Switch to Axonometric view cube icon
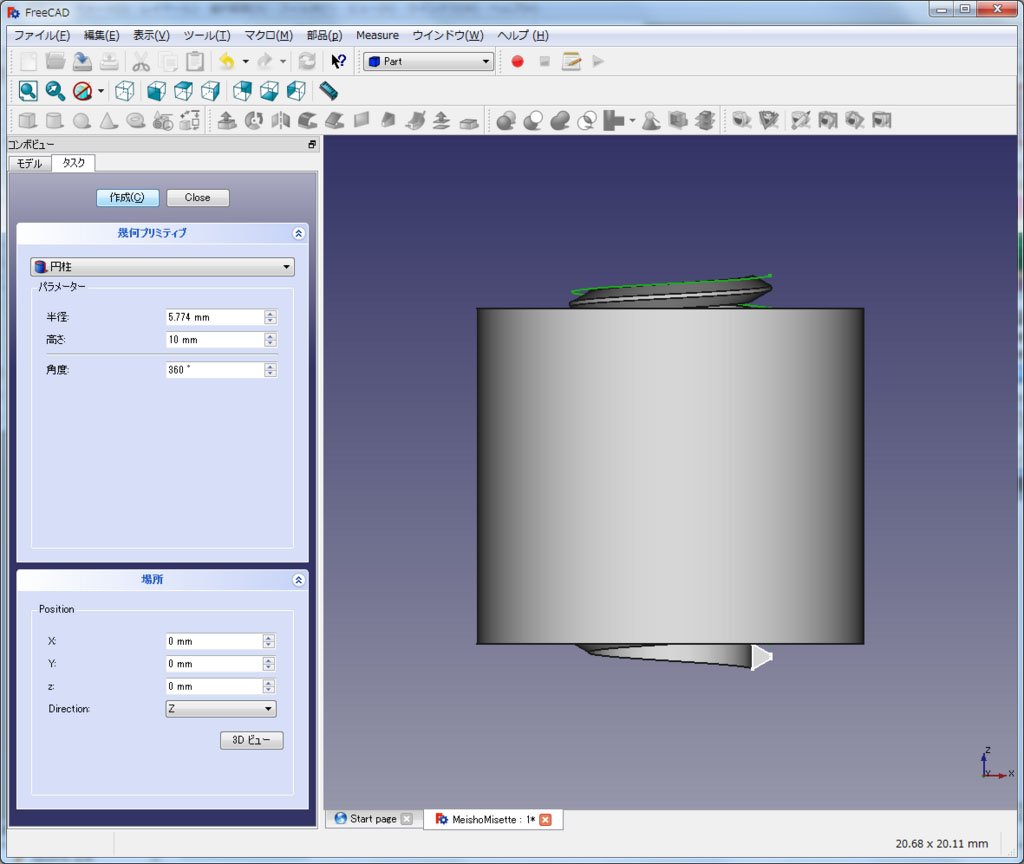The width and height of the screenshot is (1024, 864). [125, 91]
